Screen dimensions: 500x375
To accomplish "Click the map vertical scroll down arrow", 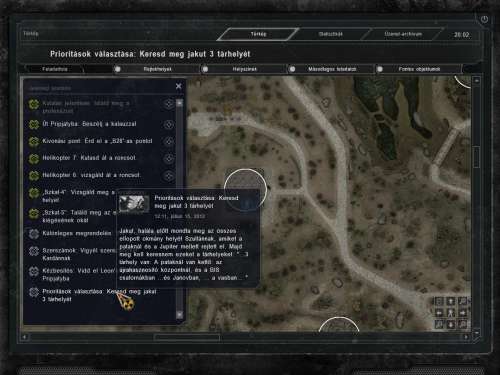I will click(x=477, y=332).
